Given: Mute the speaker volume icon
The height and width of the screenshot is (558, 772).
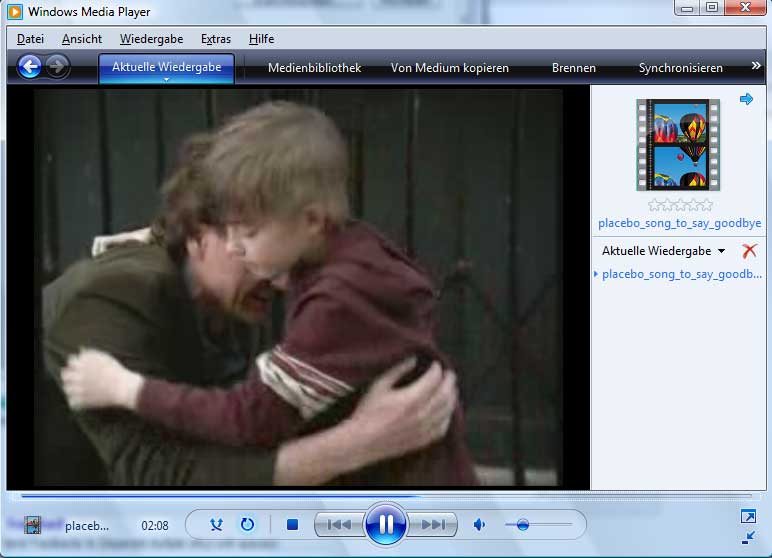Looking at the screenshot, I should (479, 525).
